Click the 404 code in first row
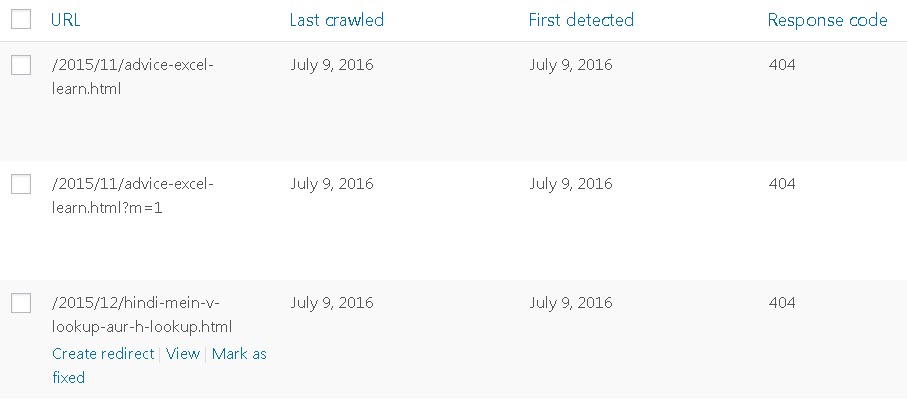 pos(782,66)
